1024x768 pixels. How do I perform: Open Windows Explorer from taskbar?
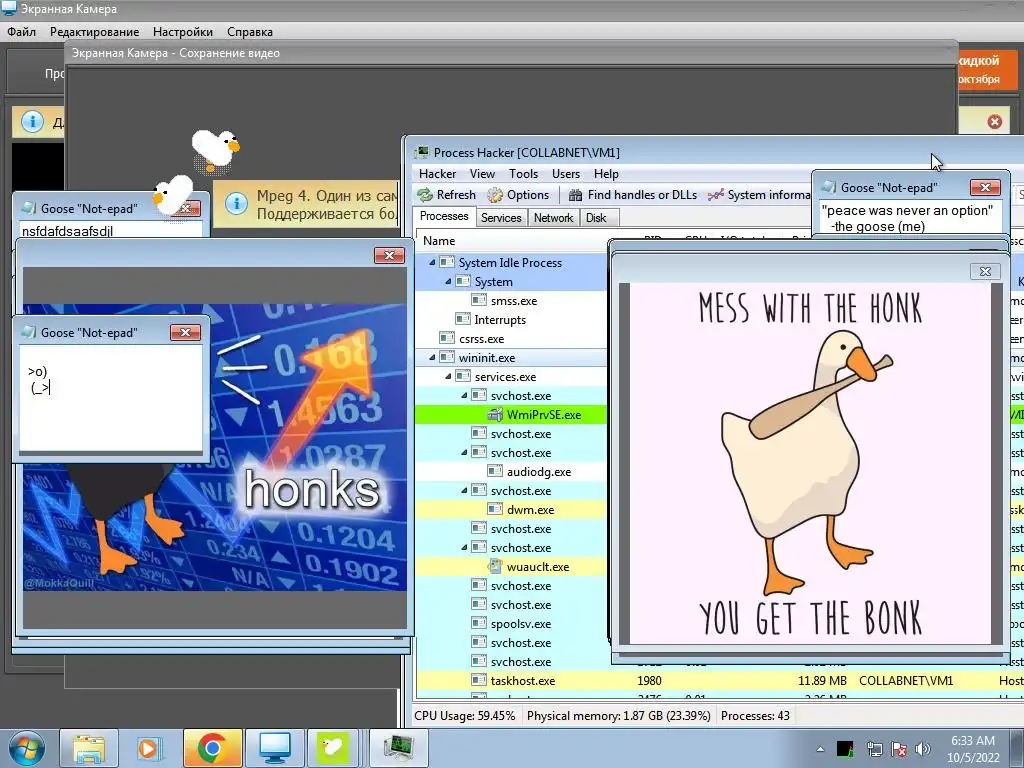(89, 748)
